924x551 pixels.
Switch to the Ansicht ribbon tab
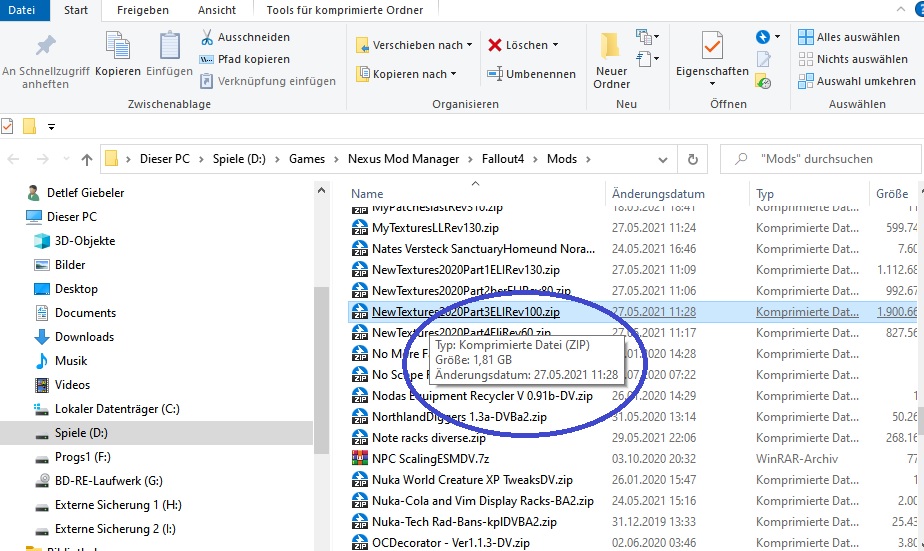coord(217,10)
